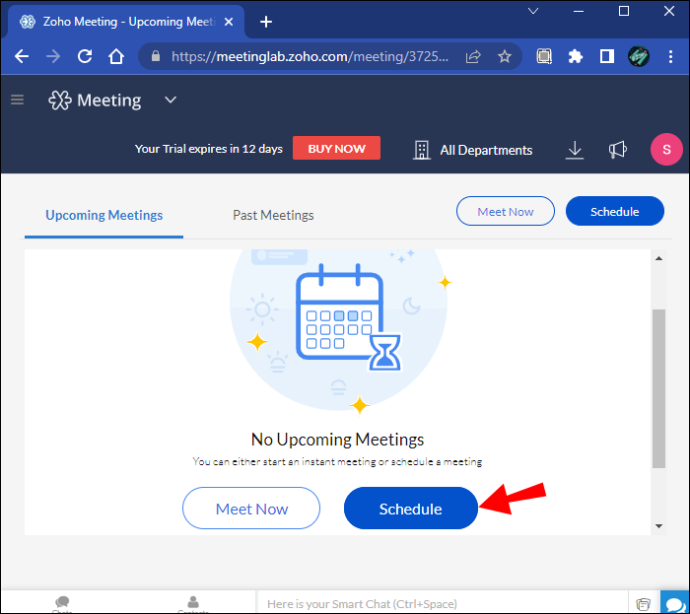Reload the page with refresh icon
Screen dimensions: 690x614
pos(84,56)
